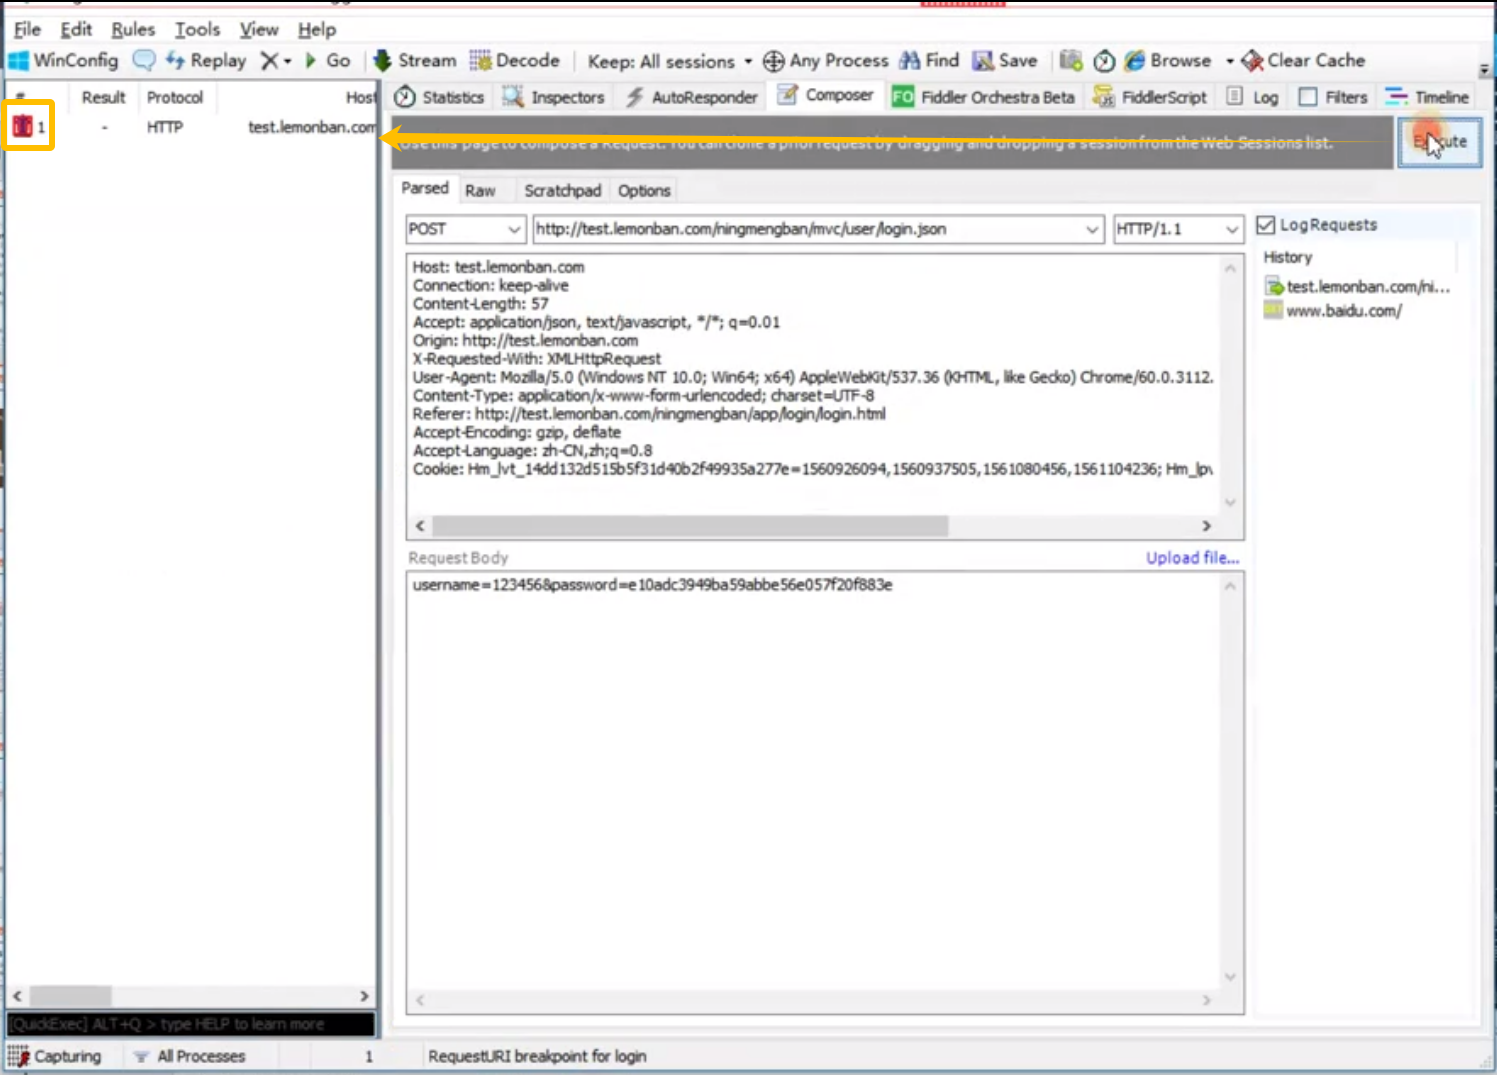Open the Rules menu
This screenshot has height=1075, width=1497.
[x=133, y=29]
